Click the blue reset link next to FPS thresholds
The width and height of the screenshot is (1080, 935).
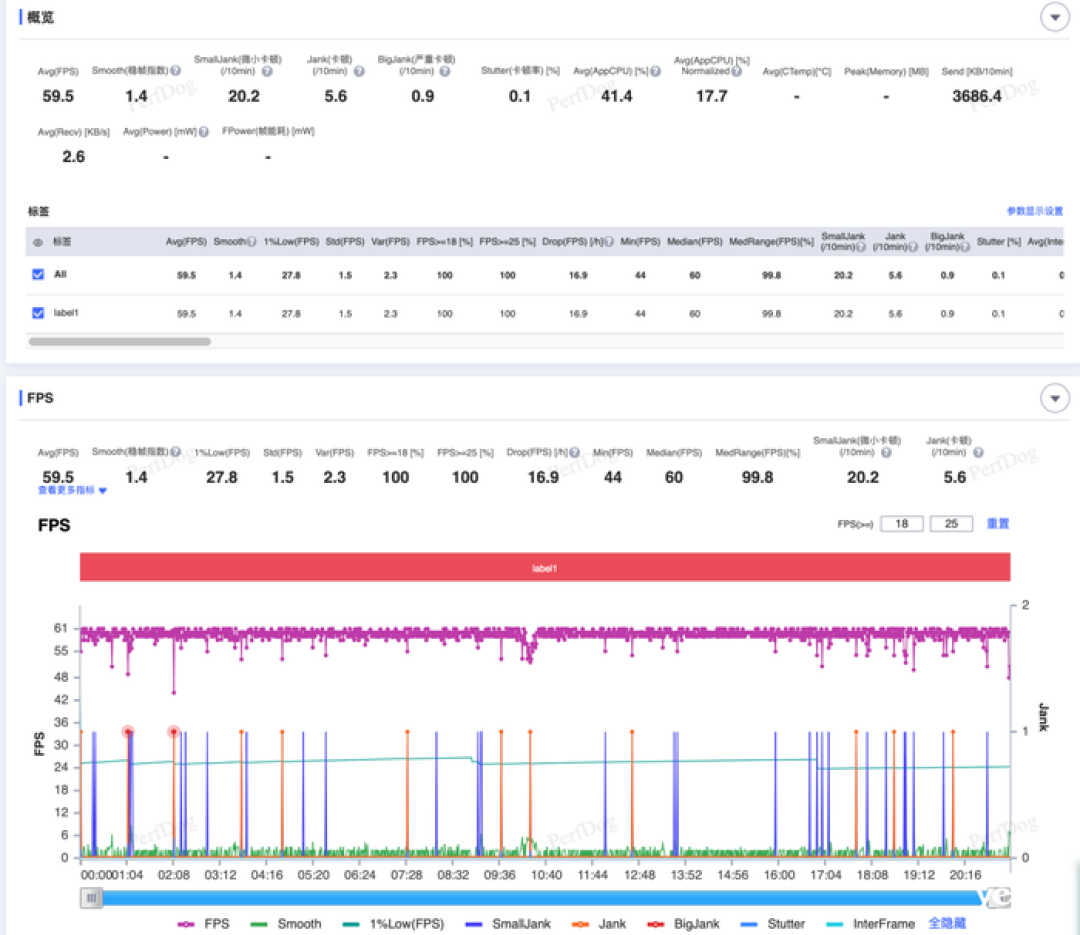pyautogui.click(x=997, y=524)
